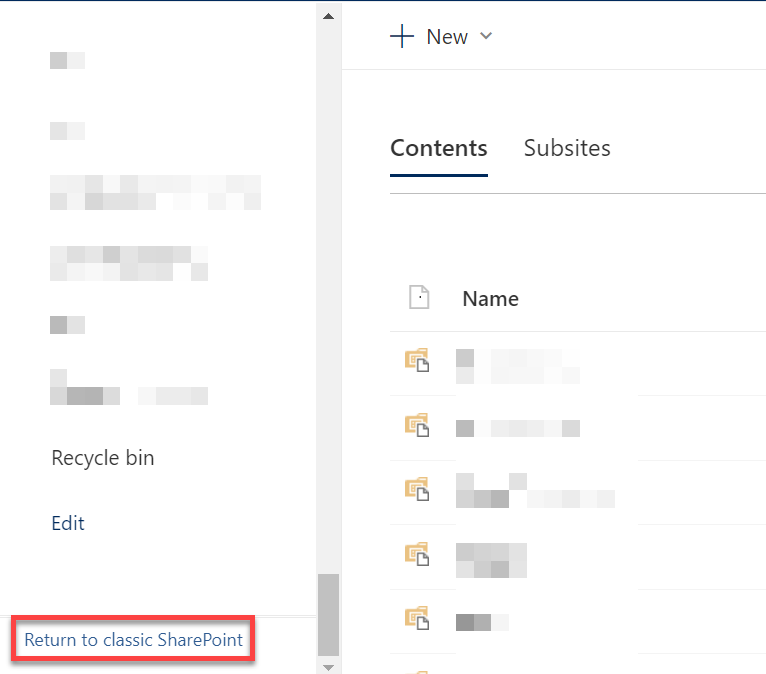Sort by the Name column header

tap(490, 298)
